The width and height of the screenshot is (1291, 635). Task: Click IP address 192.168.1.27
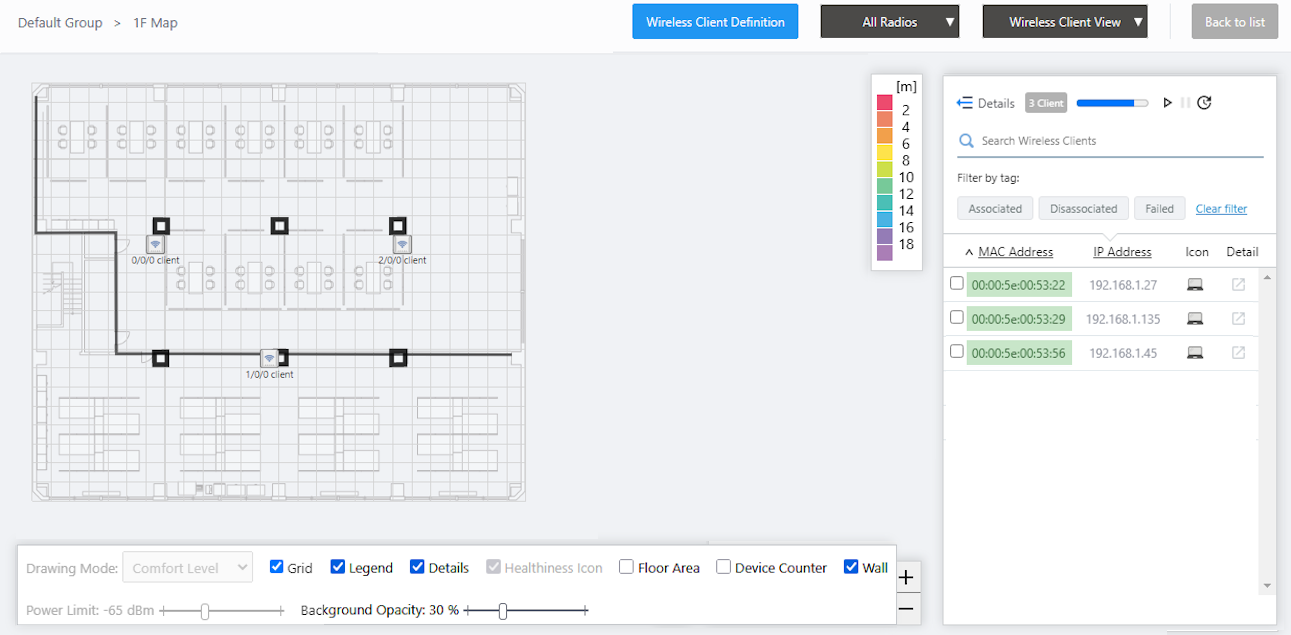(x=1123, y=285)
